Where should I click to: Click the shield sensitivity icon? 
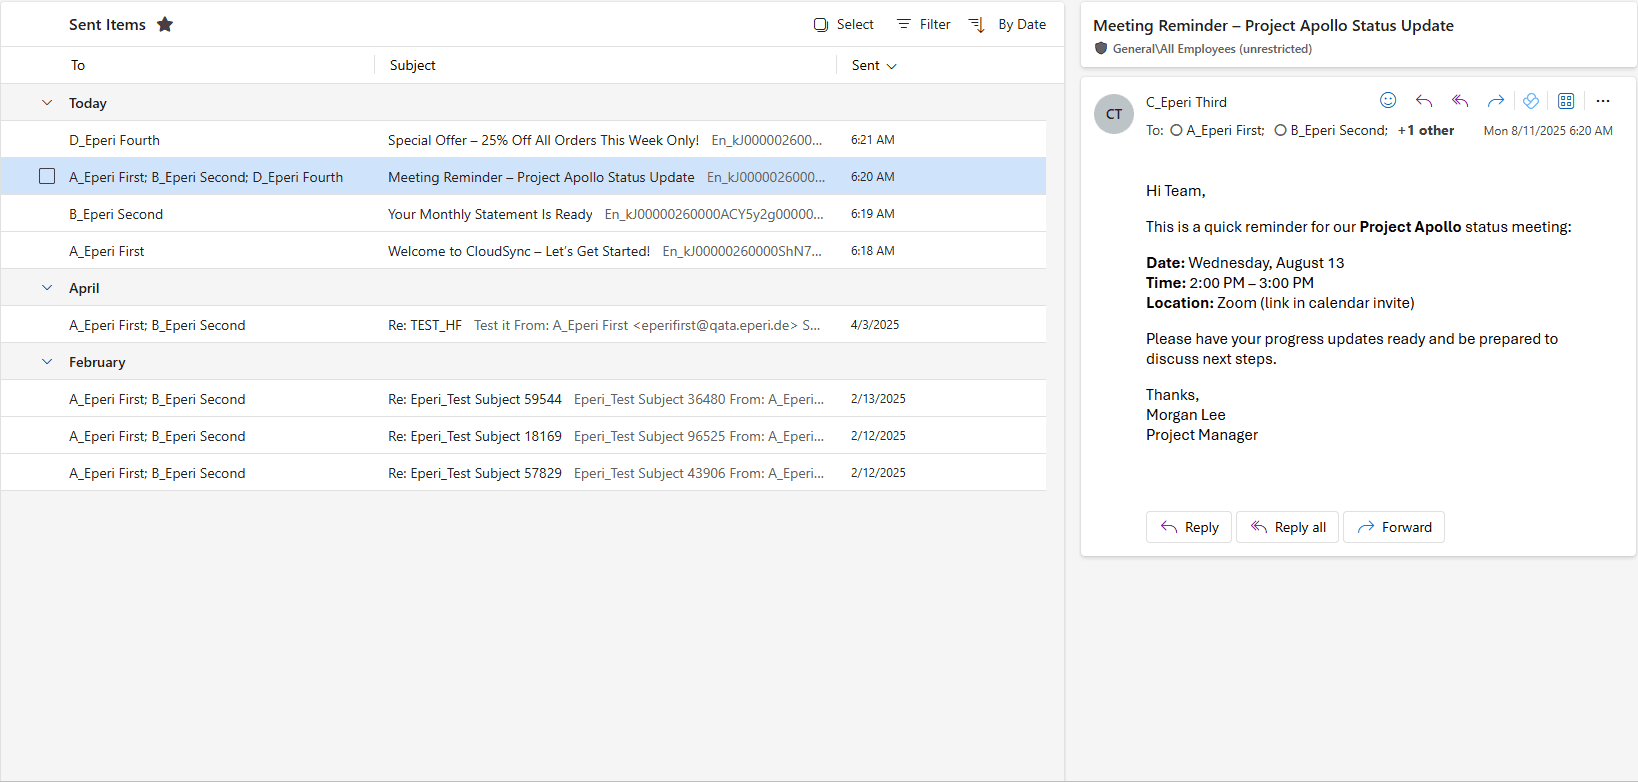[1101, 48]
